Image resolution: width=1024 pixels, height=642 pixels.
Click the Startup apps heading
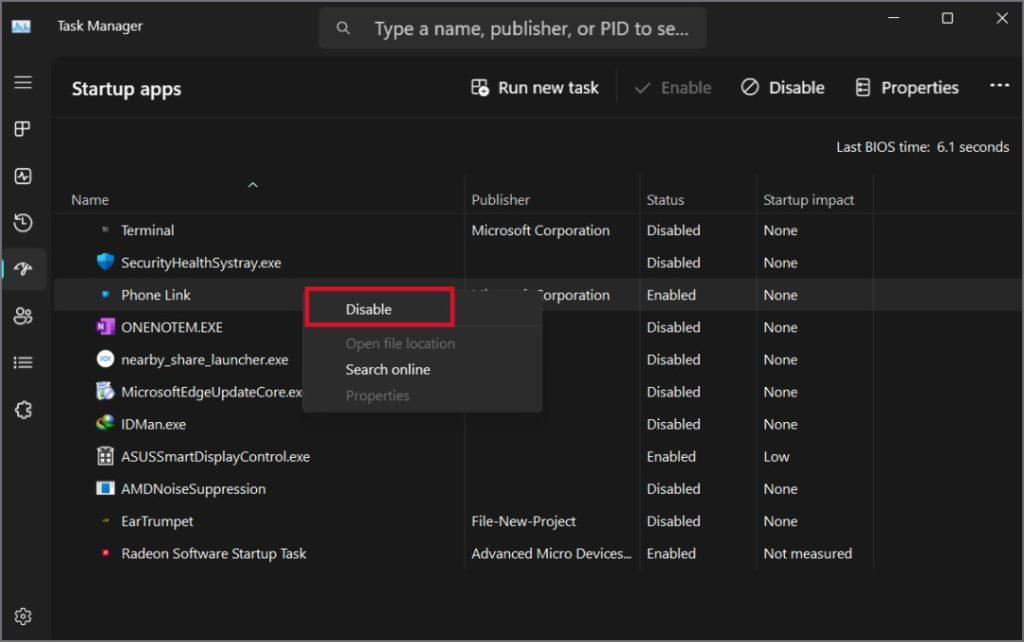click(x=126, y=89)
